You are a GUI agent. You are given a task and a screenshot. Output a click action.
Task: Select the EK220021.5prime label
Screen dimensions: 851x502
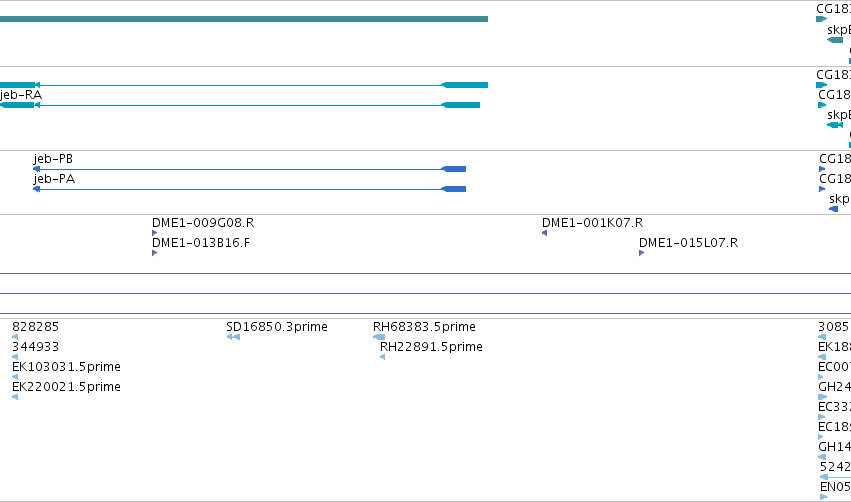[66, 387]
